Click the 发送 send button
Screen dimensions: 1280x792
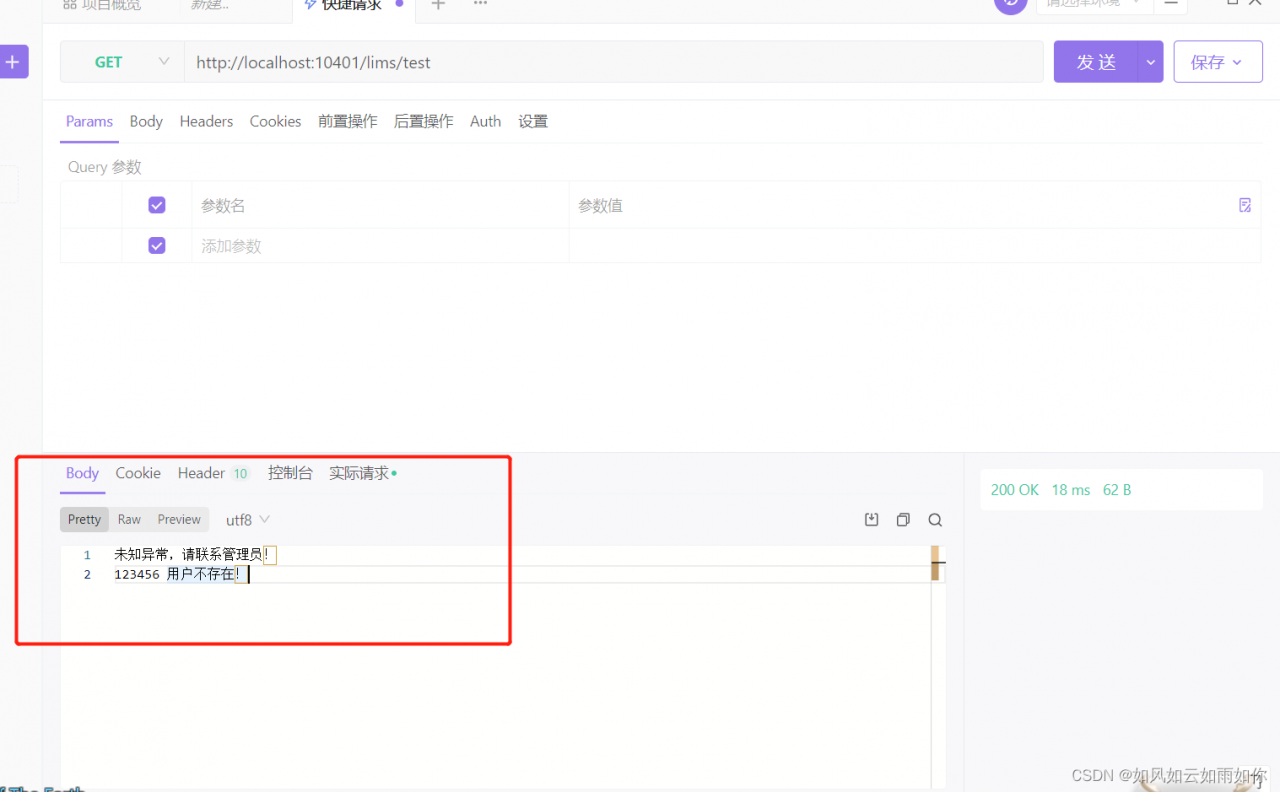click(1096, 61)
